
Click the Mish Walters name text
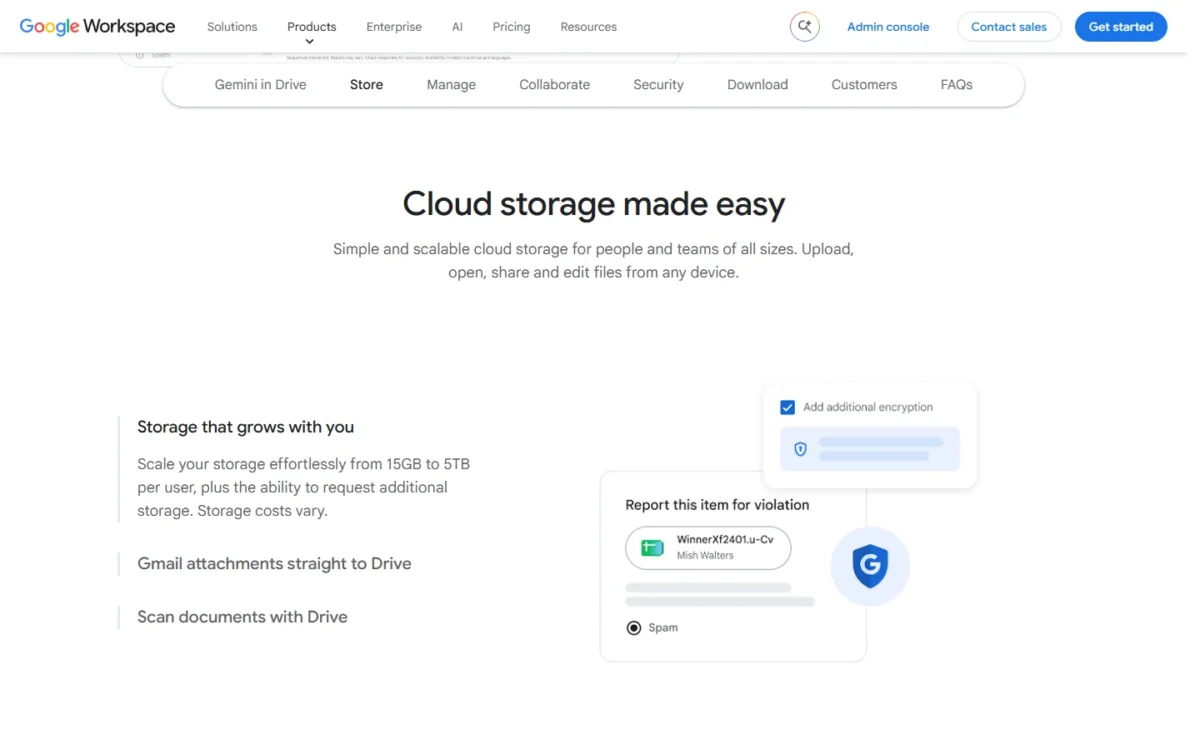pos(705,556)
